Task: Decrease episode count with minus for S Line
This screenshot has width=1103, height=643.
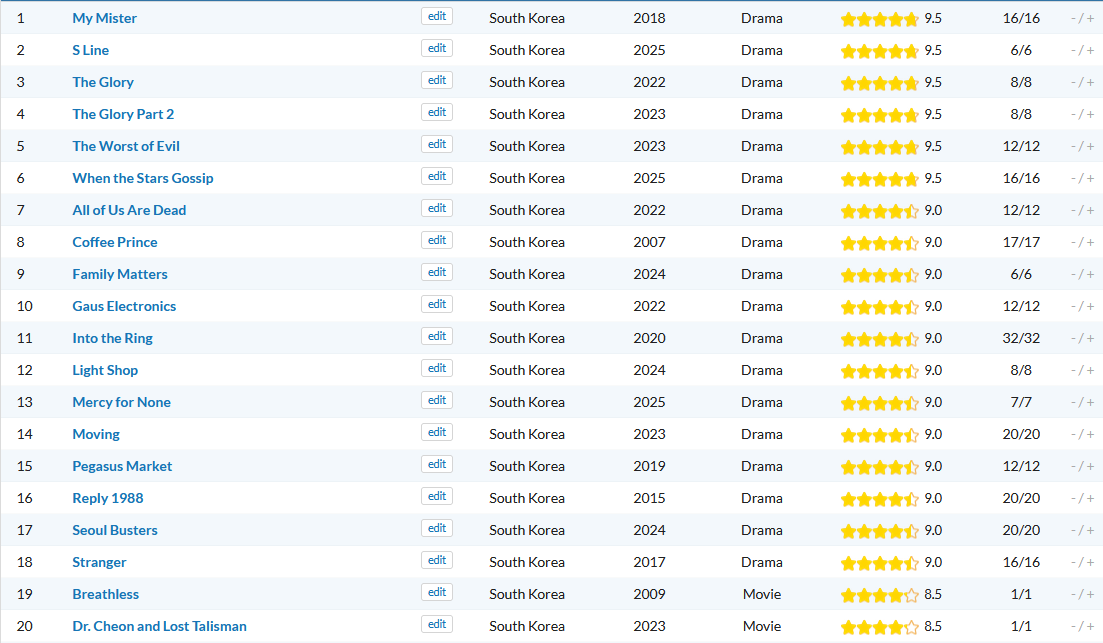Action: [1073, 50]
